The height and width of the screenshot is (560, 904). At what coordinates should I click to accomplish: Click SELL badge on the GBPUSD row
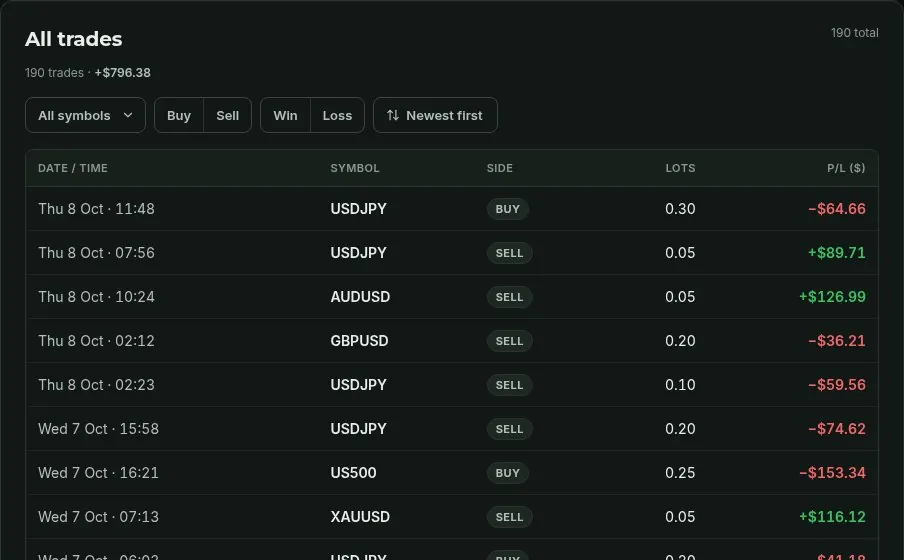pos(509,341)
